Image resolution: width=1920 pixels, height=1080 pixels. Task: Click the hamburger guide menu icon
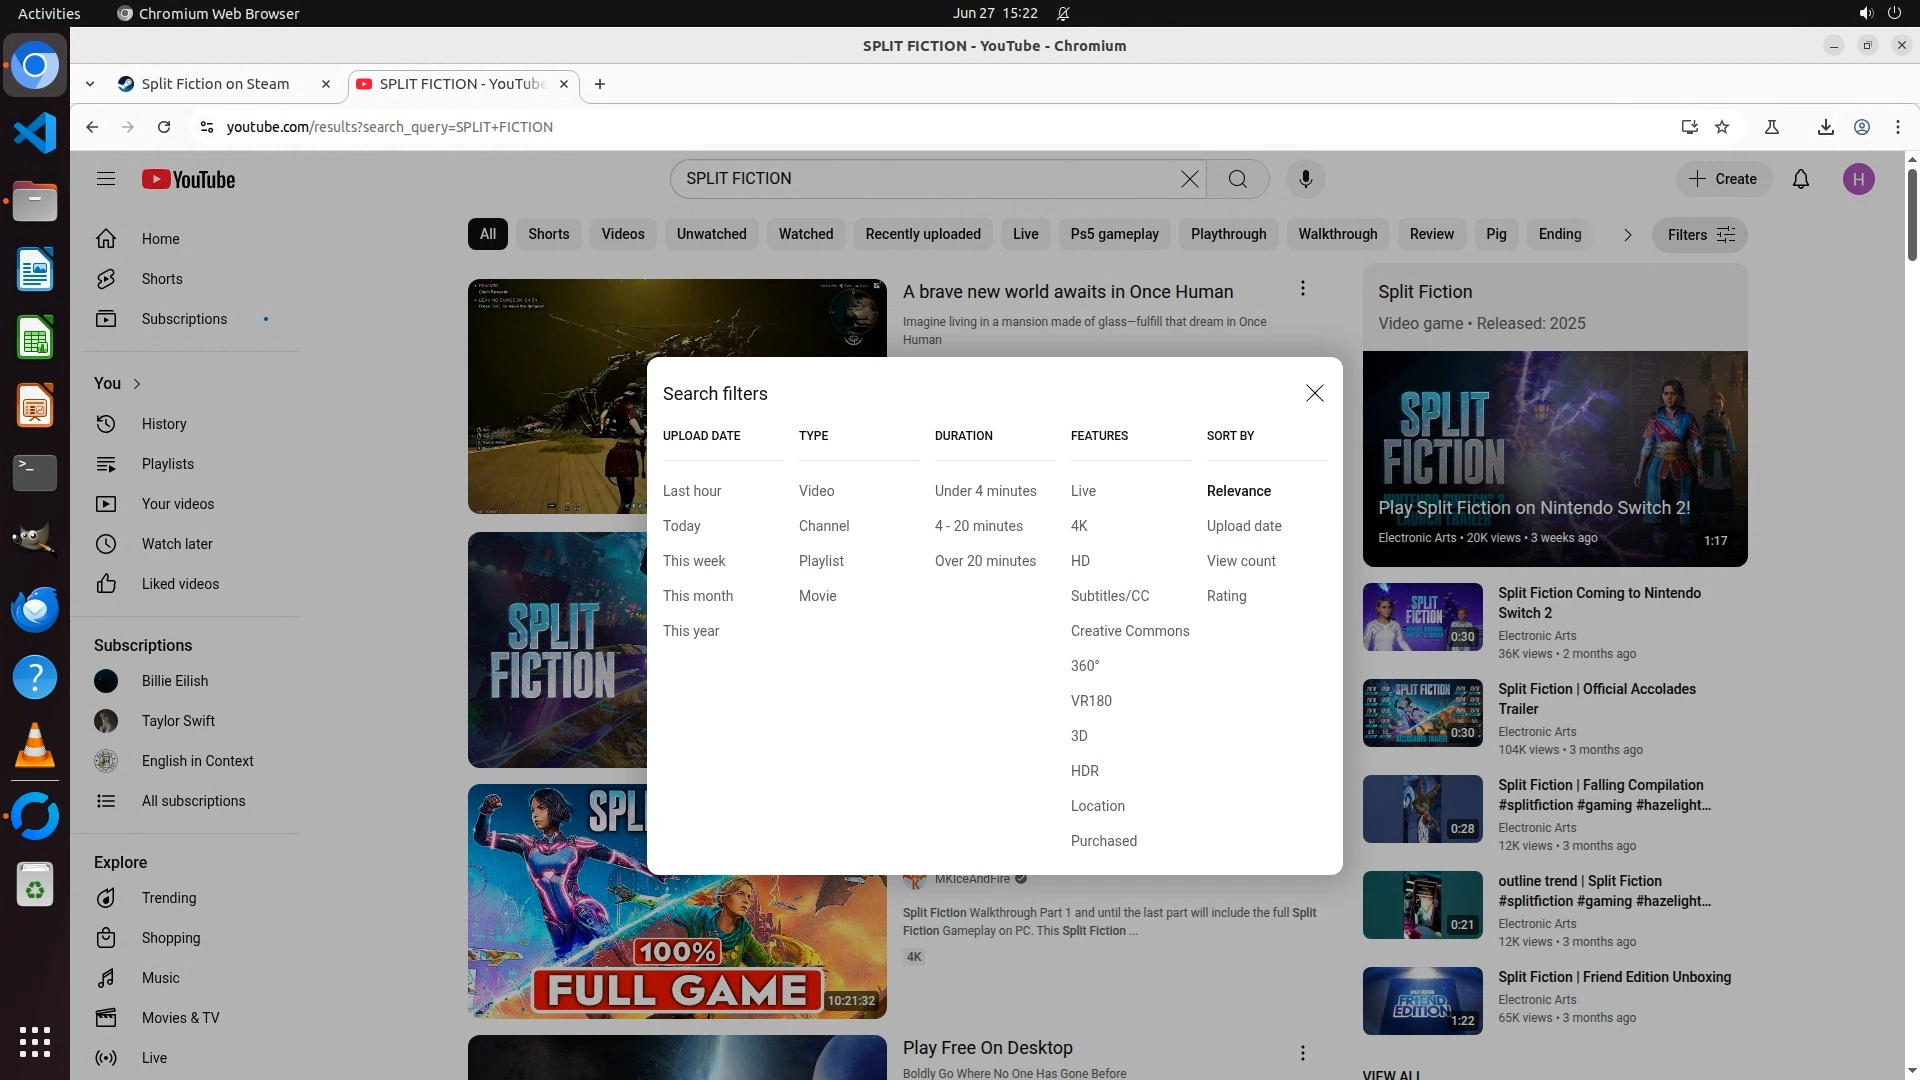(x=106, y=179)
